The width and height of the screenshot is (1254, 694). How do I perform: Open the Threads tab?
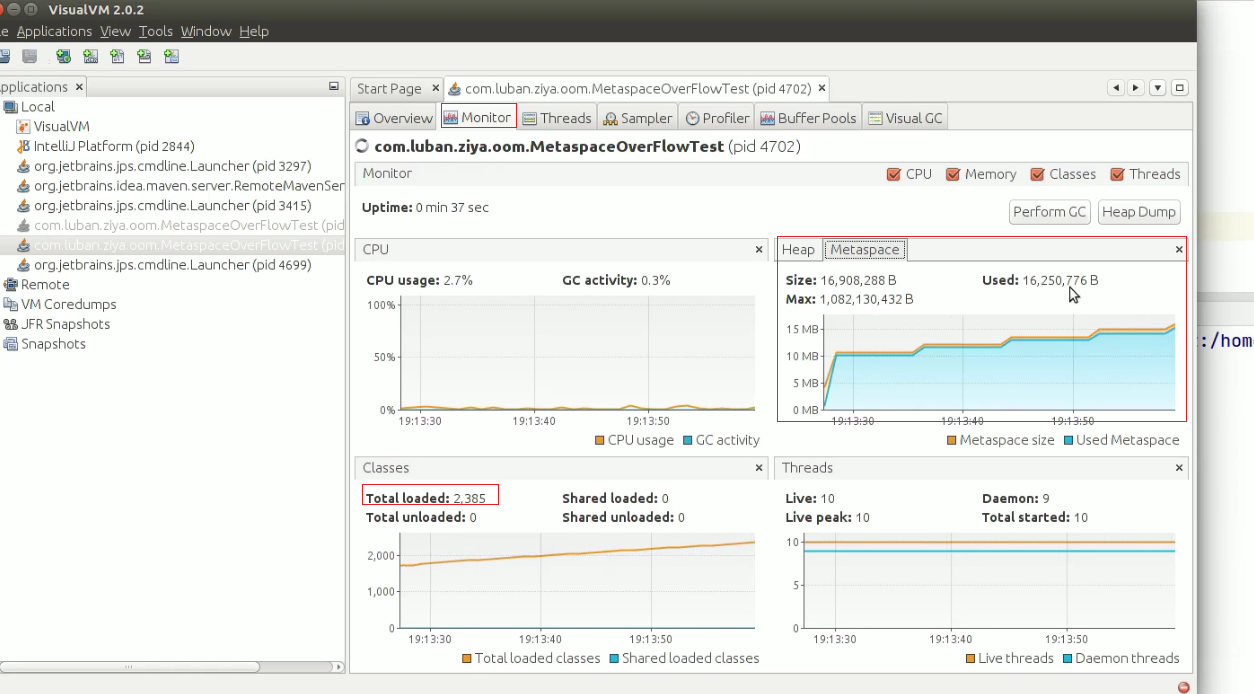point(557,118)
